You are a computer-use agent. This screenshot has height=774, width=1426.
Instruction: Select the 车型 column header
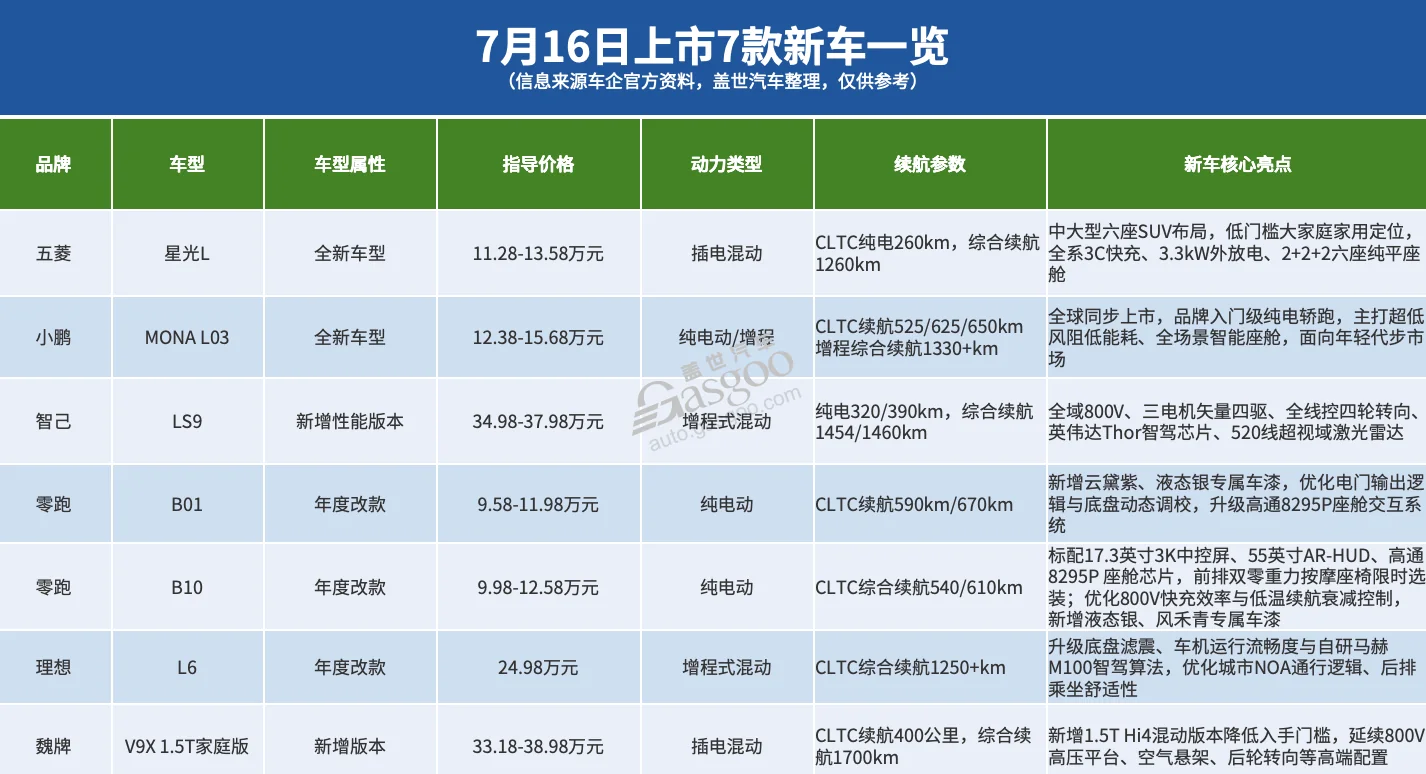tap(187, 164)
